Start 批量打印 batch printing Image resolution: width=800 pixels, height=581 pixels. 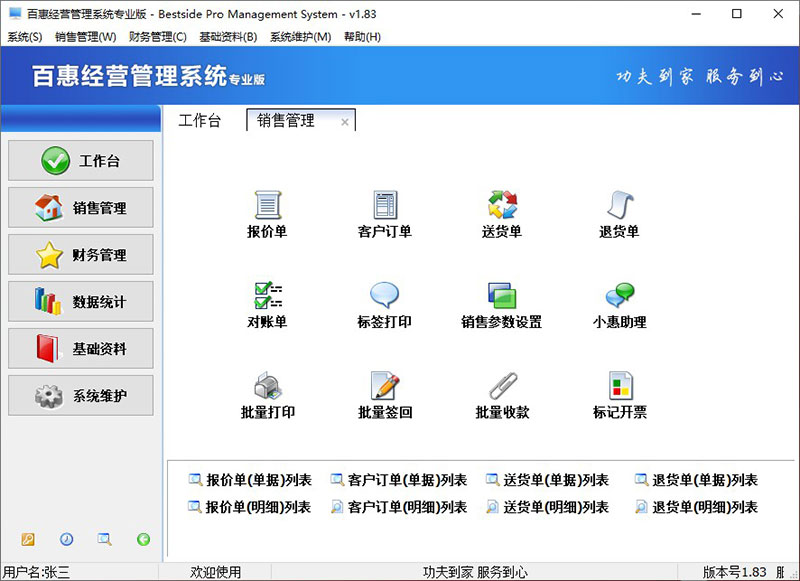tap(267, 395)
